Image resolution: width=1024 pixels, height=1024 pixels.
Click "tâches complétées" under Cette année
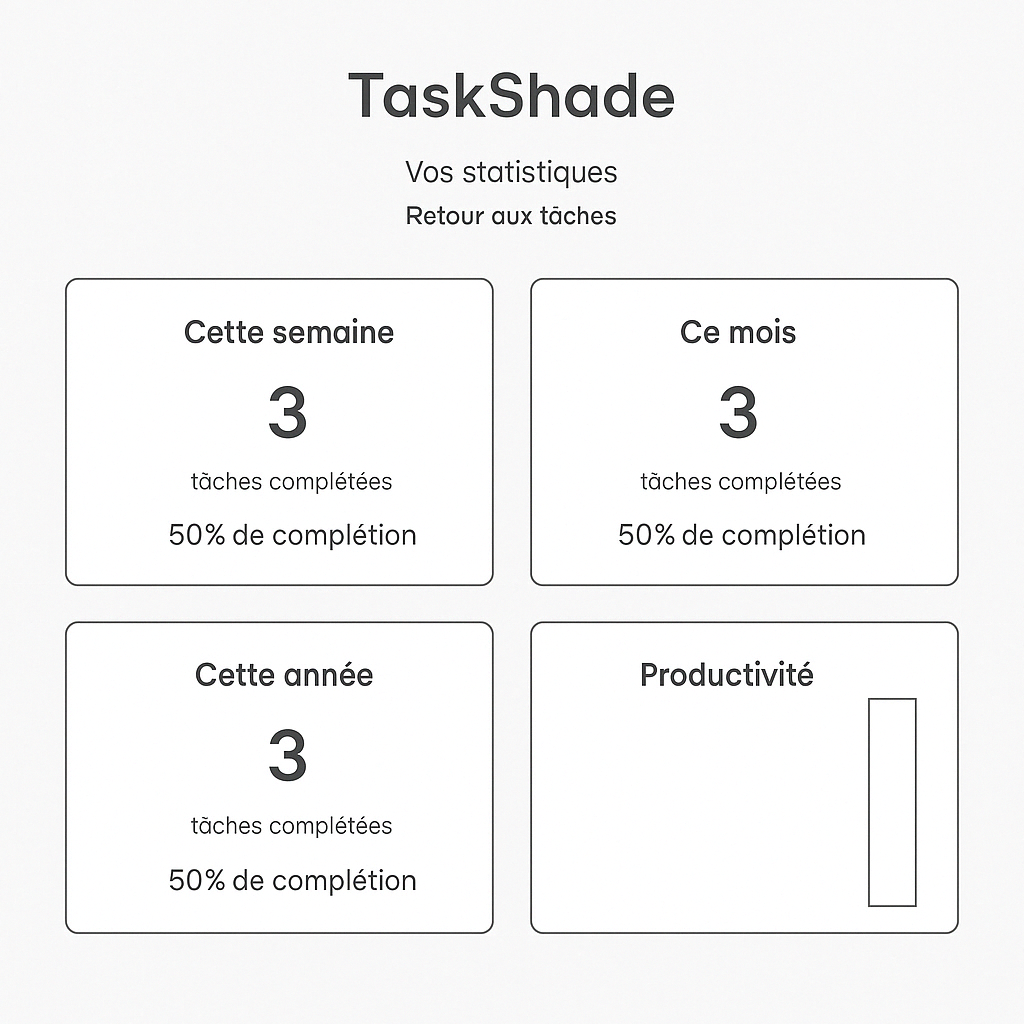point(291,826)
